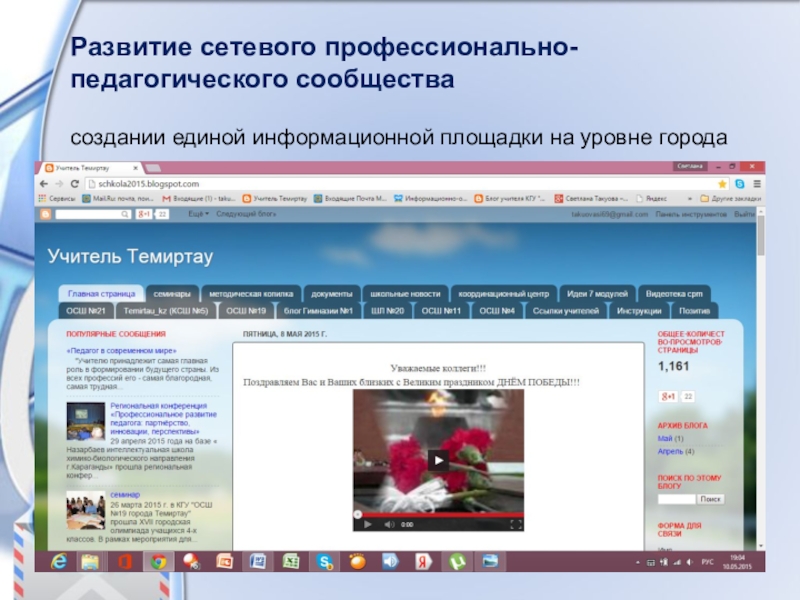
Task: Expand the 'Ещё' dropdown in Blogger navbar
Action: coord(198,214)
